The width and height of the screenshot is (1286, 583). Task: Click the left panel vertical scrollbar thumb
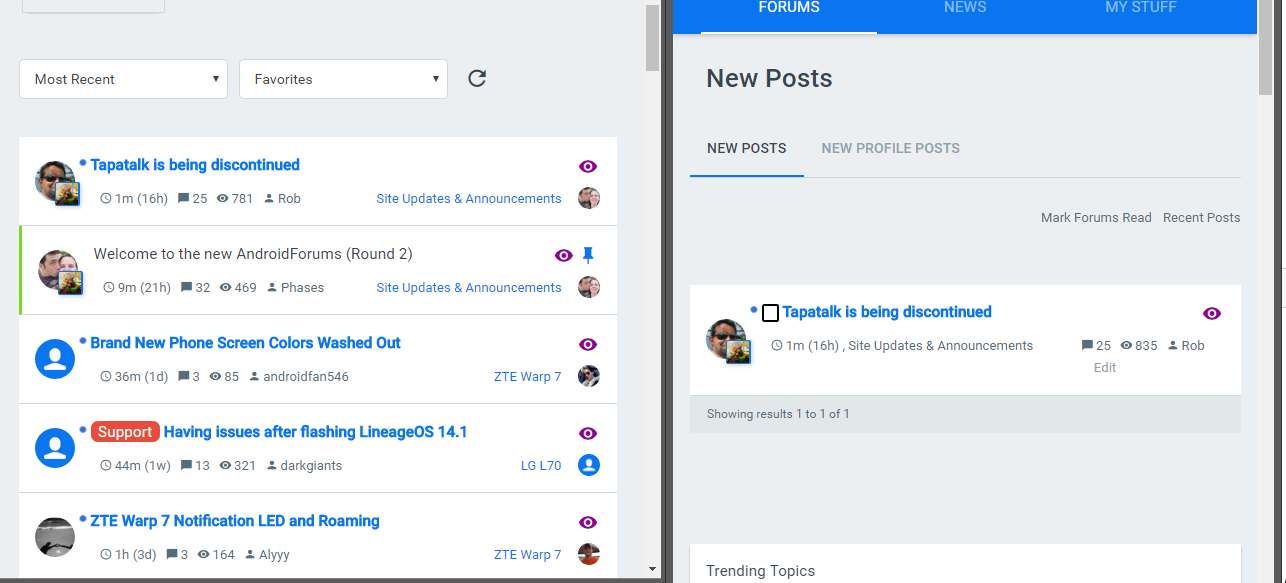tap(653, 36)
